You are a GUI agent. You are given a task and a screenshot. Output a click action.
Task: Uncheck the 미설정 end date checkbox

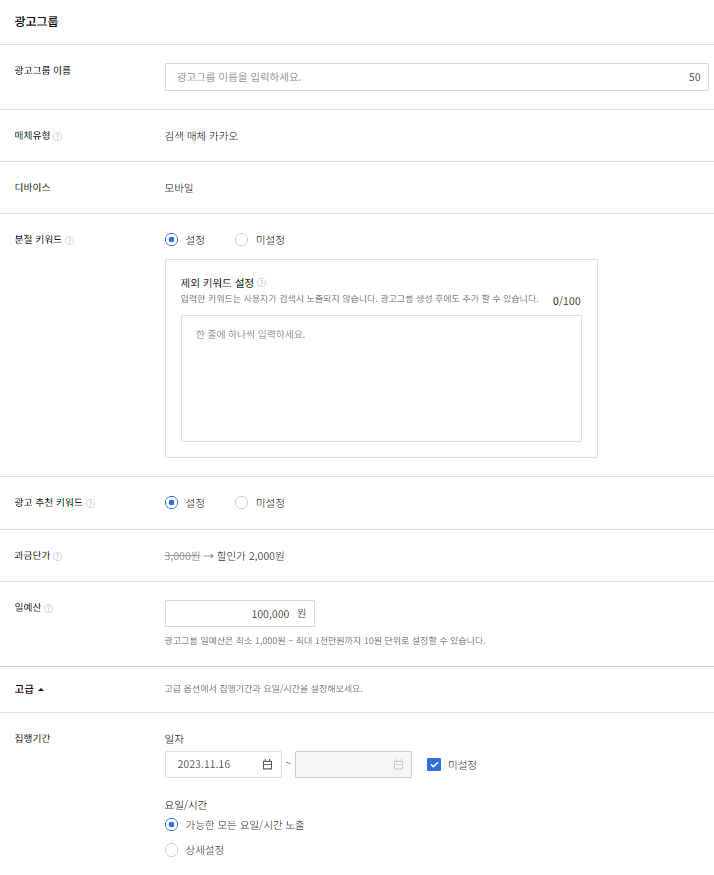(x=433, y=765)
